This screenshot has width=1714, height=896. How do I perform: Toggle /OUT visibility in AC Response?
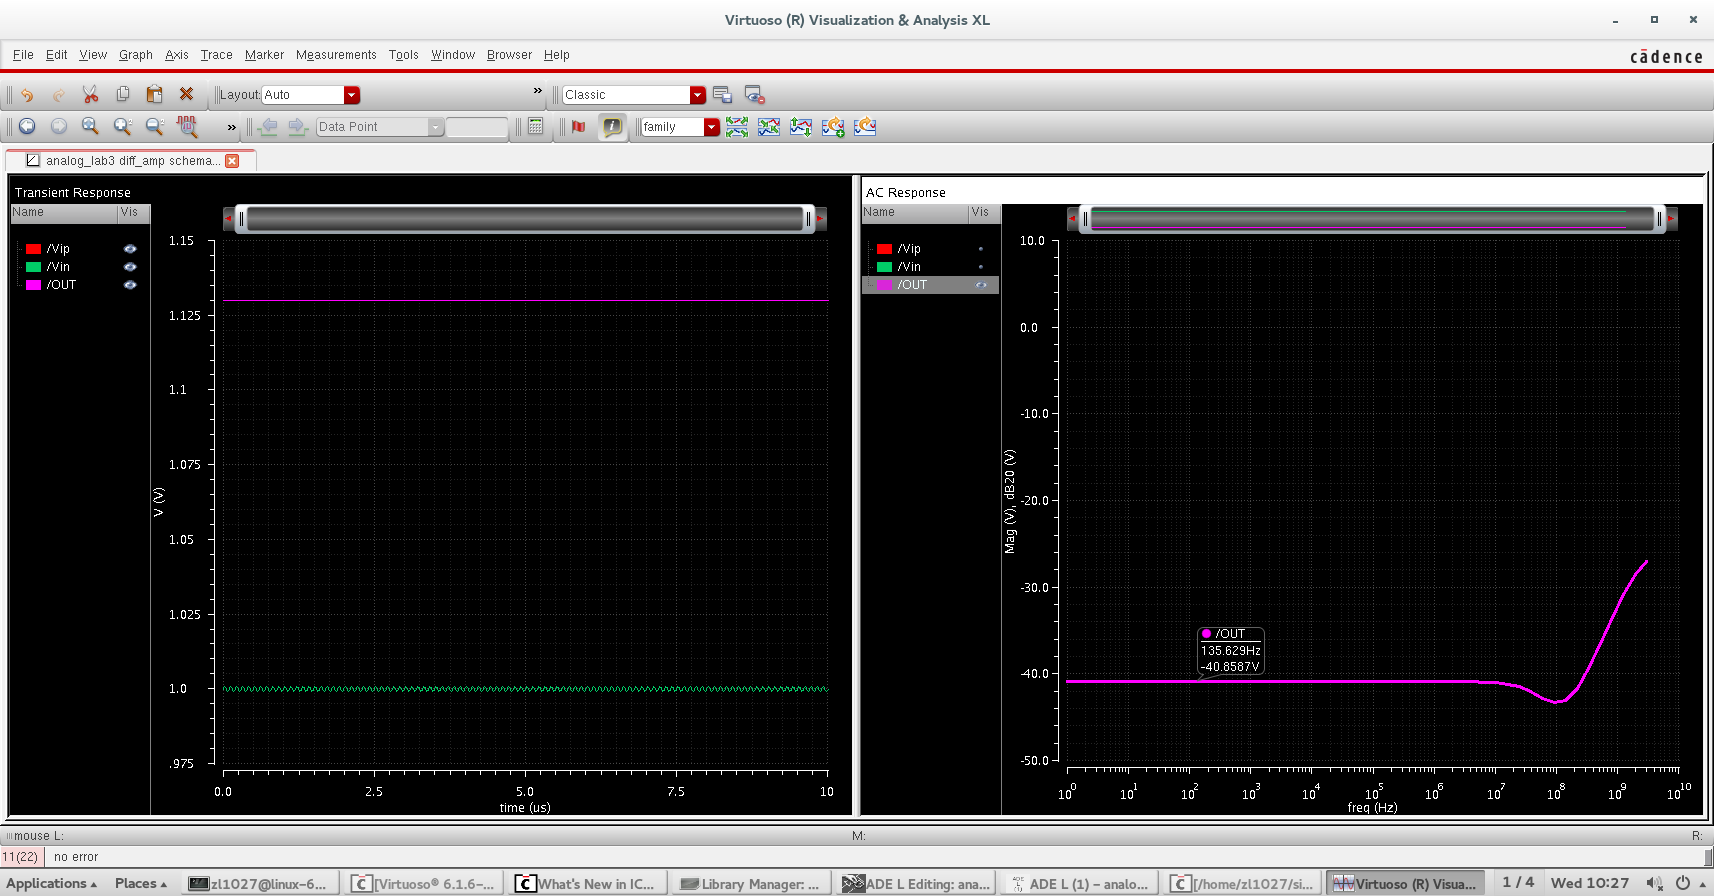(x=981, y=285)
